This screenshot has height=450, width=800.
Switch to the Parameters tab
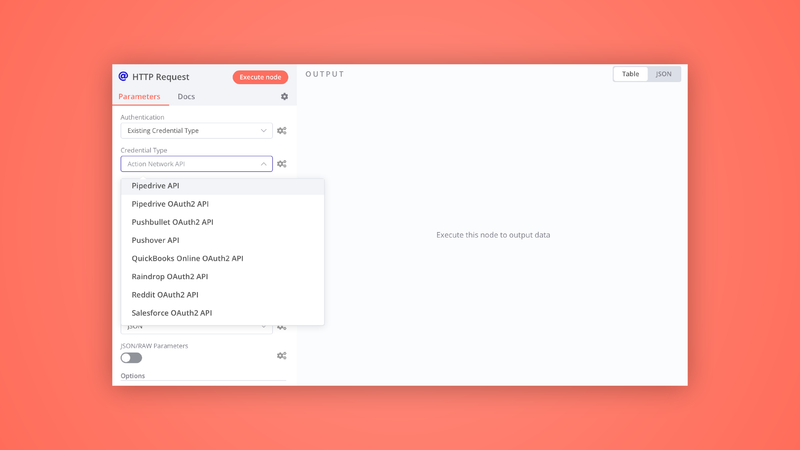pos(139,96)
